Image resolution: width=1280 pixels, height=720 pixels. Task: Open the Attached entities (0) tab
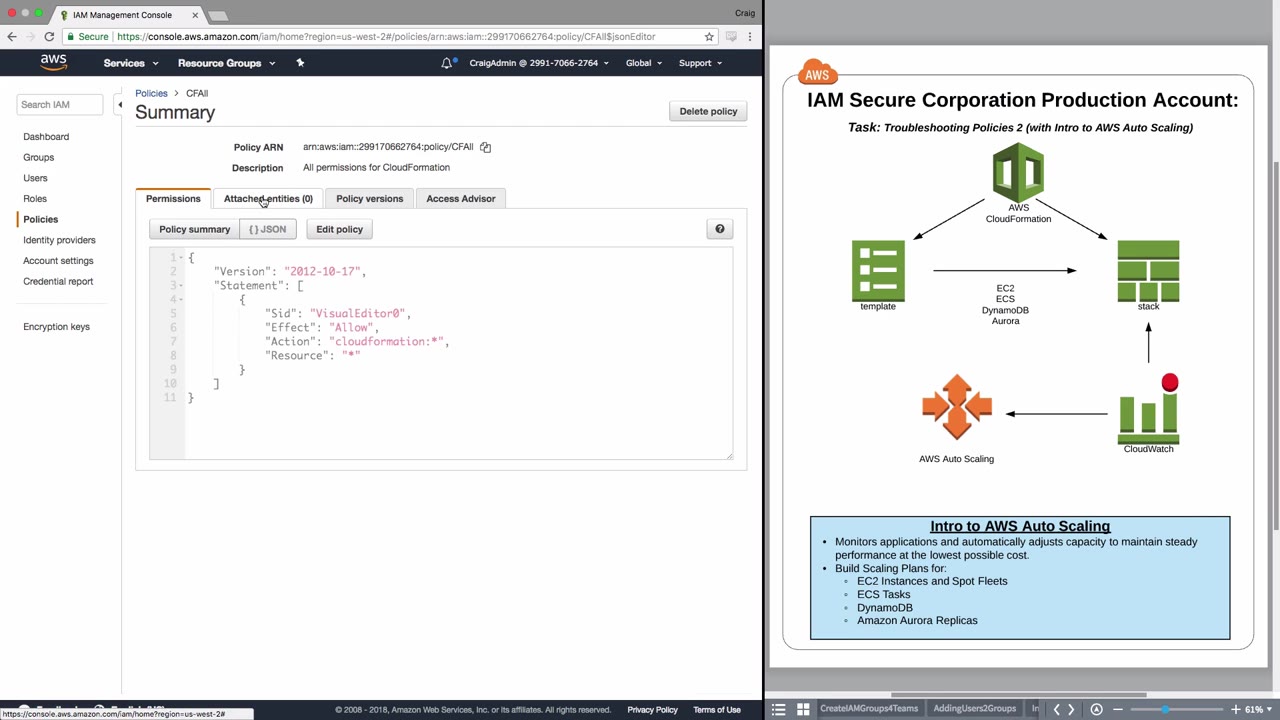point(268,198)
